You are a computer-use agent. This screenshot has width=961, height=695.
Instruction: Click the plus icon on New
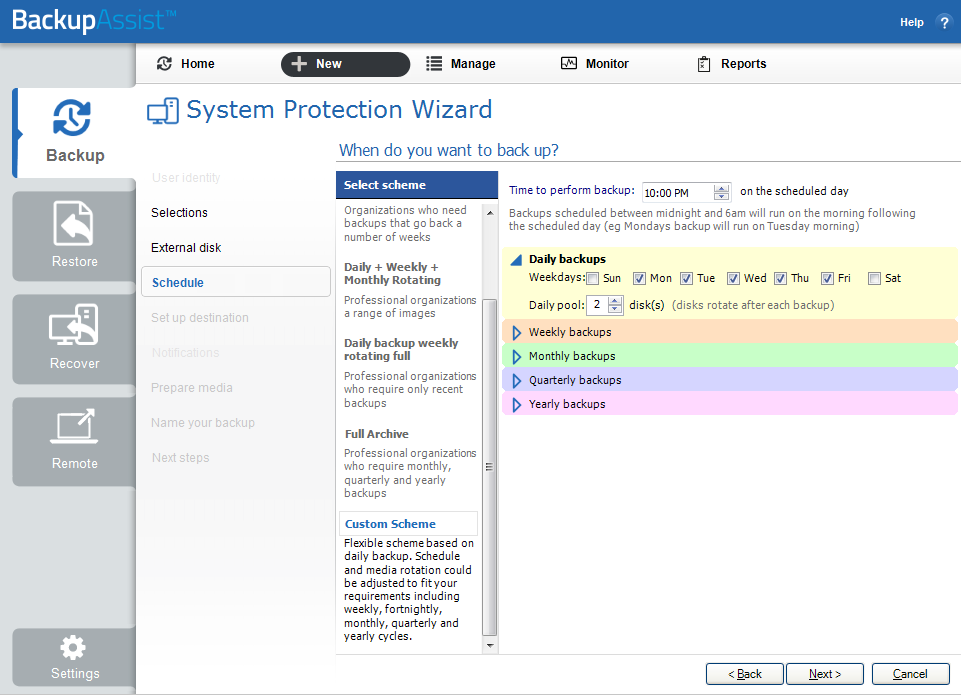[x=298, y=64]
